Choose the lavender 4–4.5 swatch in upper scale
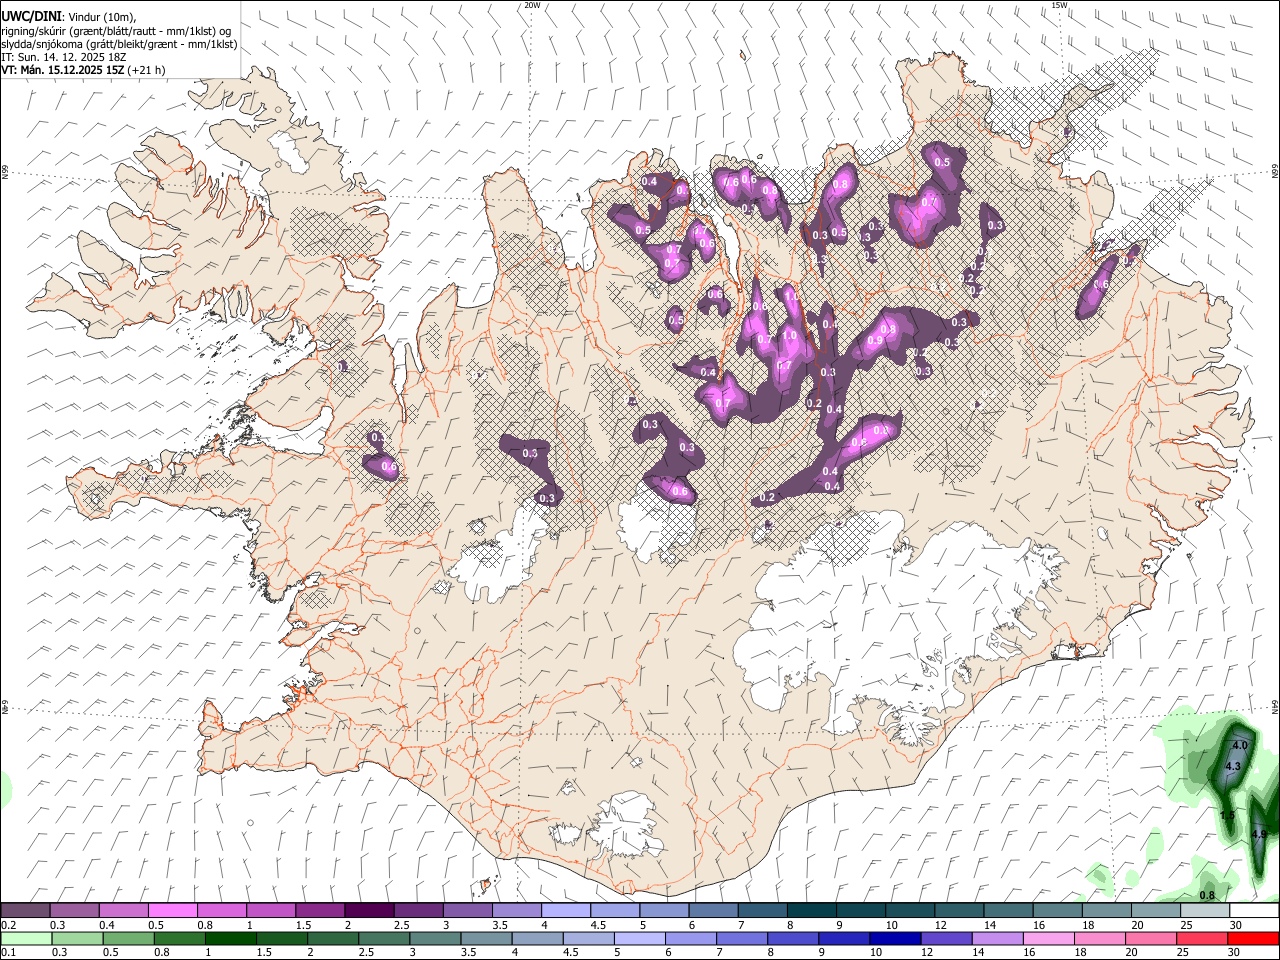The image size is (1280, 960). tap(565, 911)
